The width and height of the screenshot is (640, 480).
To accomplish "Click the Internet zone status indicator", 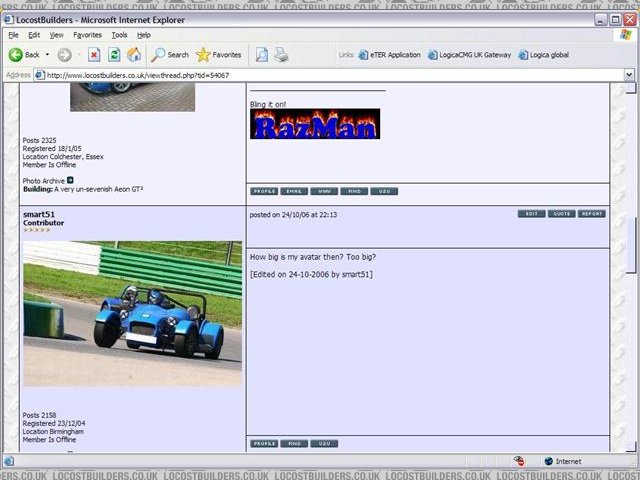I will tap(562, 462).
